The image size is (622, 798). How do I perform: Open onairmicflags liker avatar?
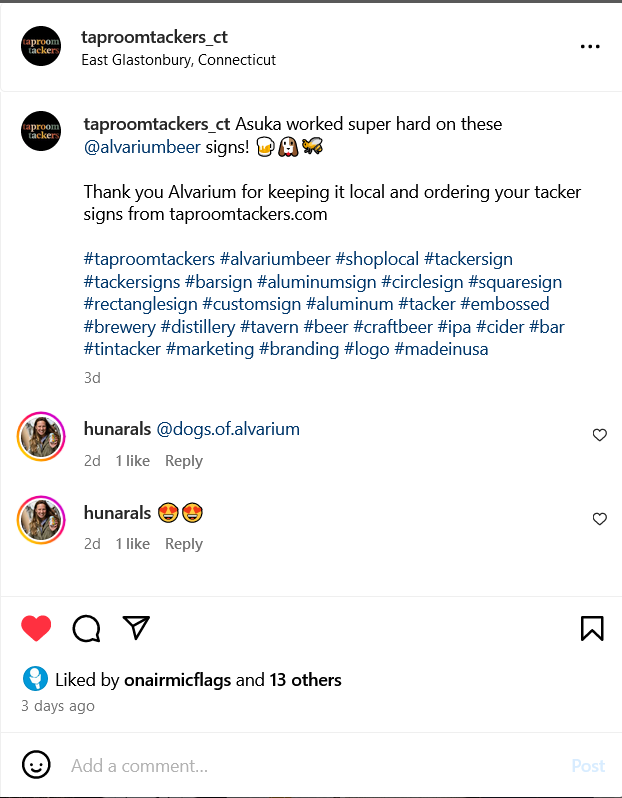pyautogui.click(x=35, y=679)
